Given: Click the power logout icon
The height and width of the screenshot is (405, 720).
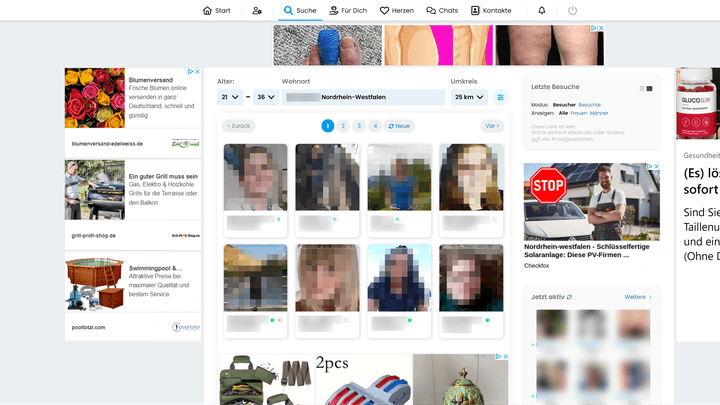Looking at the screenshot, I should (573, 11).
